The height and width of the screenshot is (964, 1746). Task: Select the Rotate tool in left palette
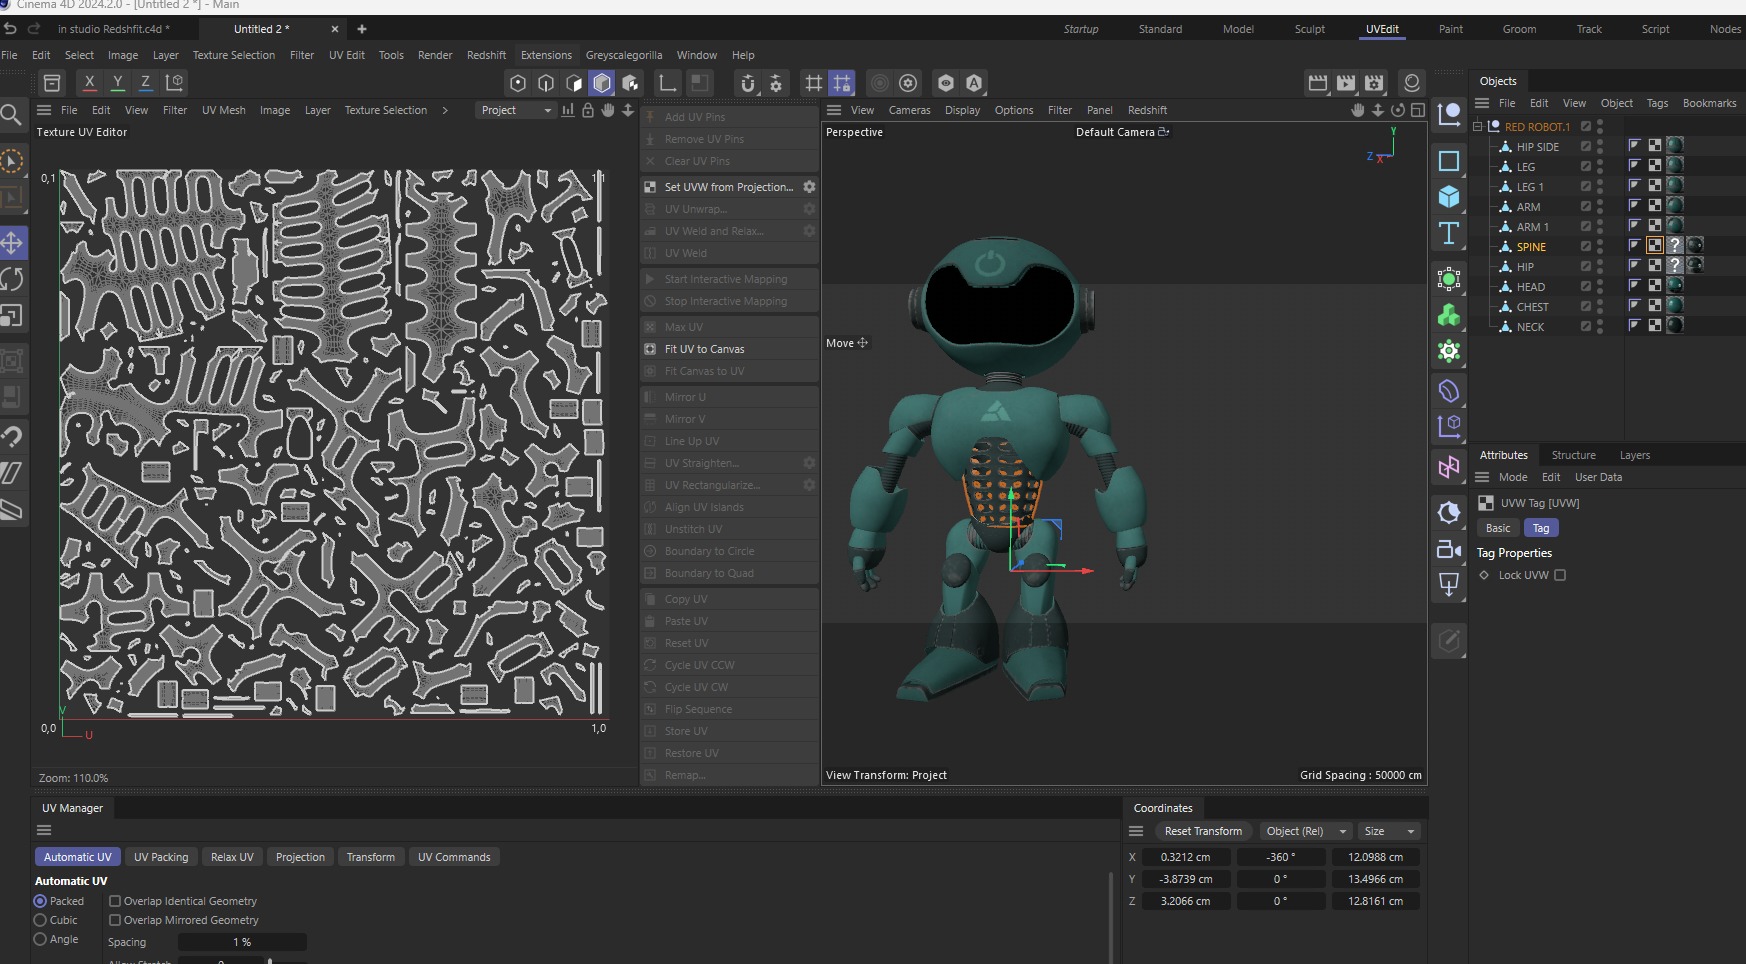tap(12, 279)
